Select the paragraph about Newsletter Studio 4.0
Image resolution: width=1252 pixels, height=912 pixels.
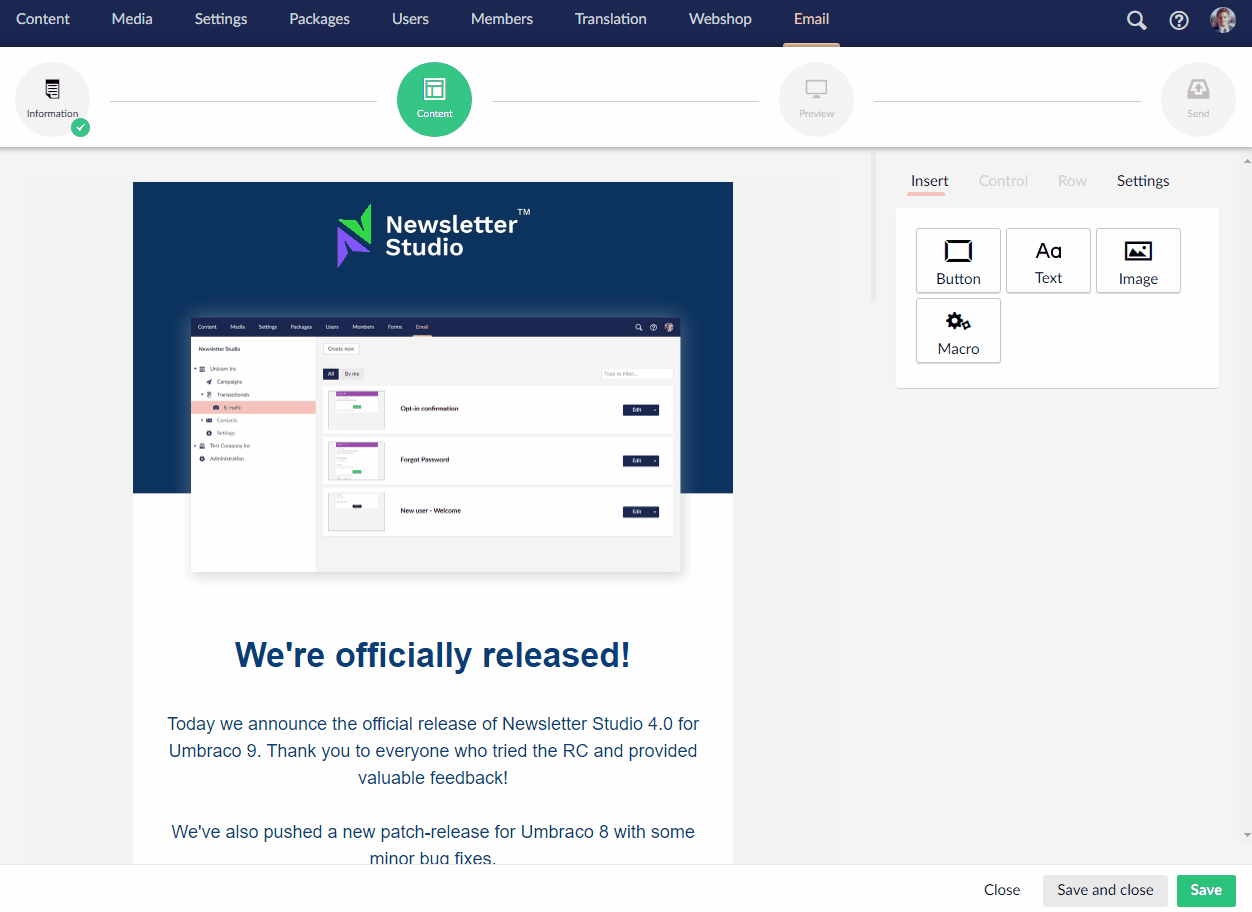tap(433, 750)
